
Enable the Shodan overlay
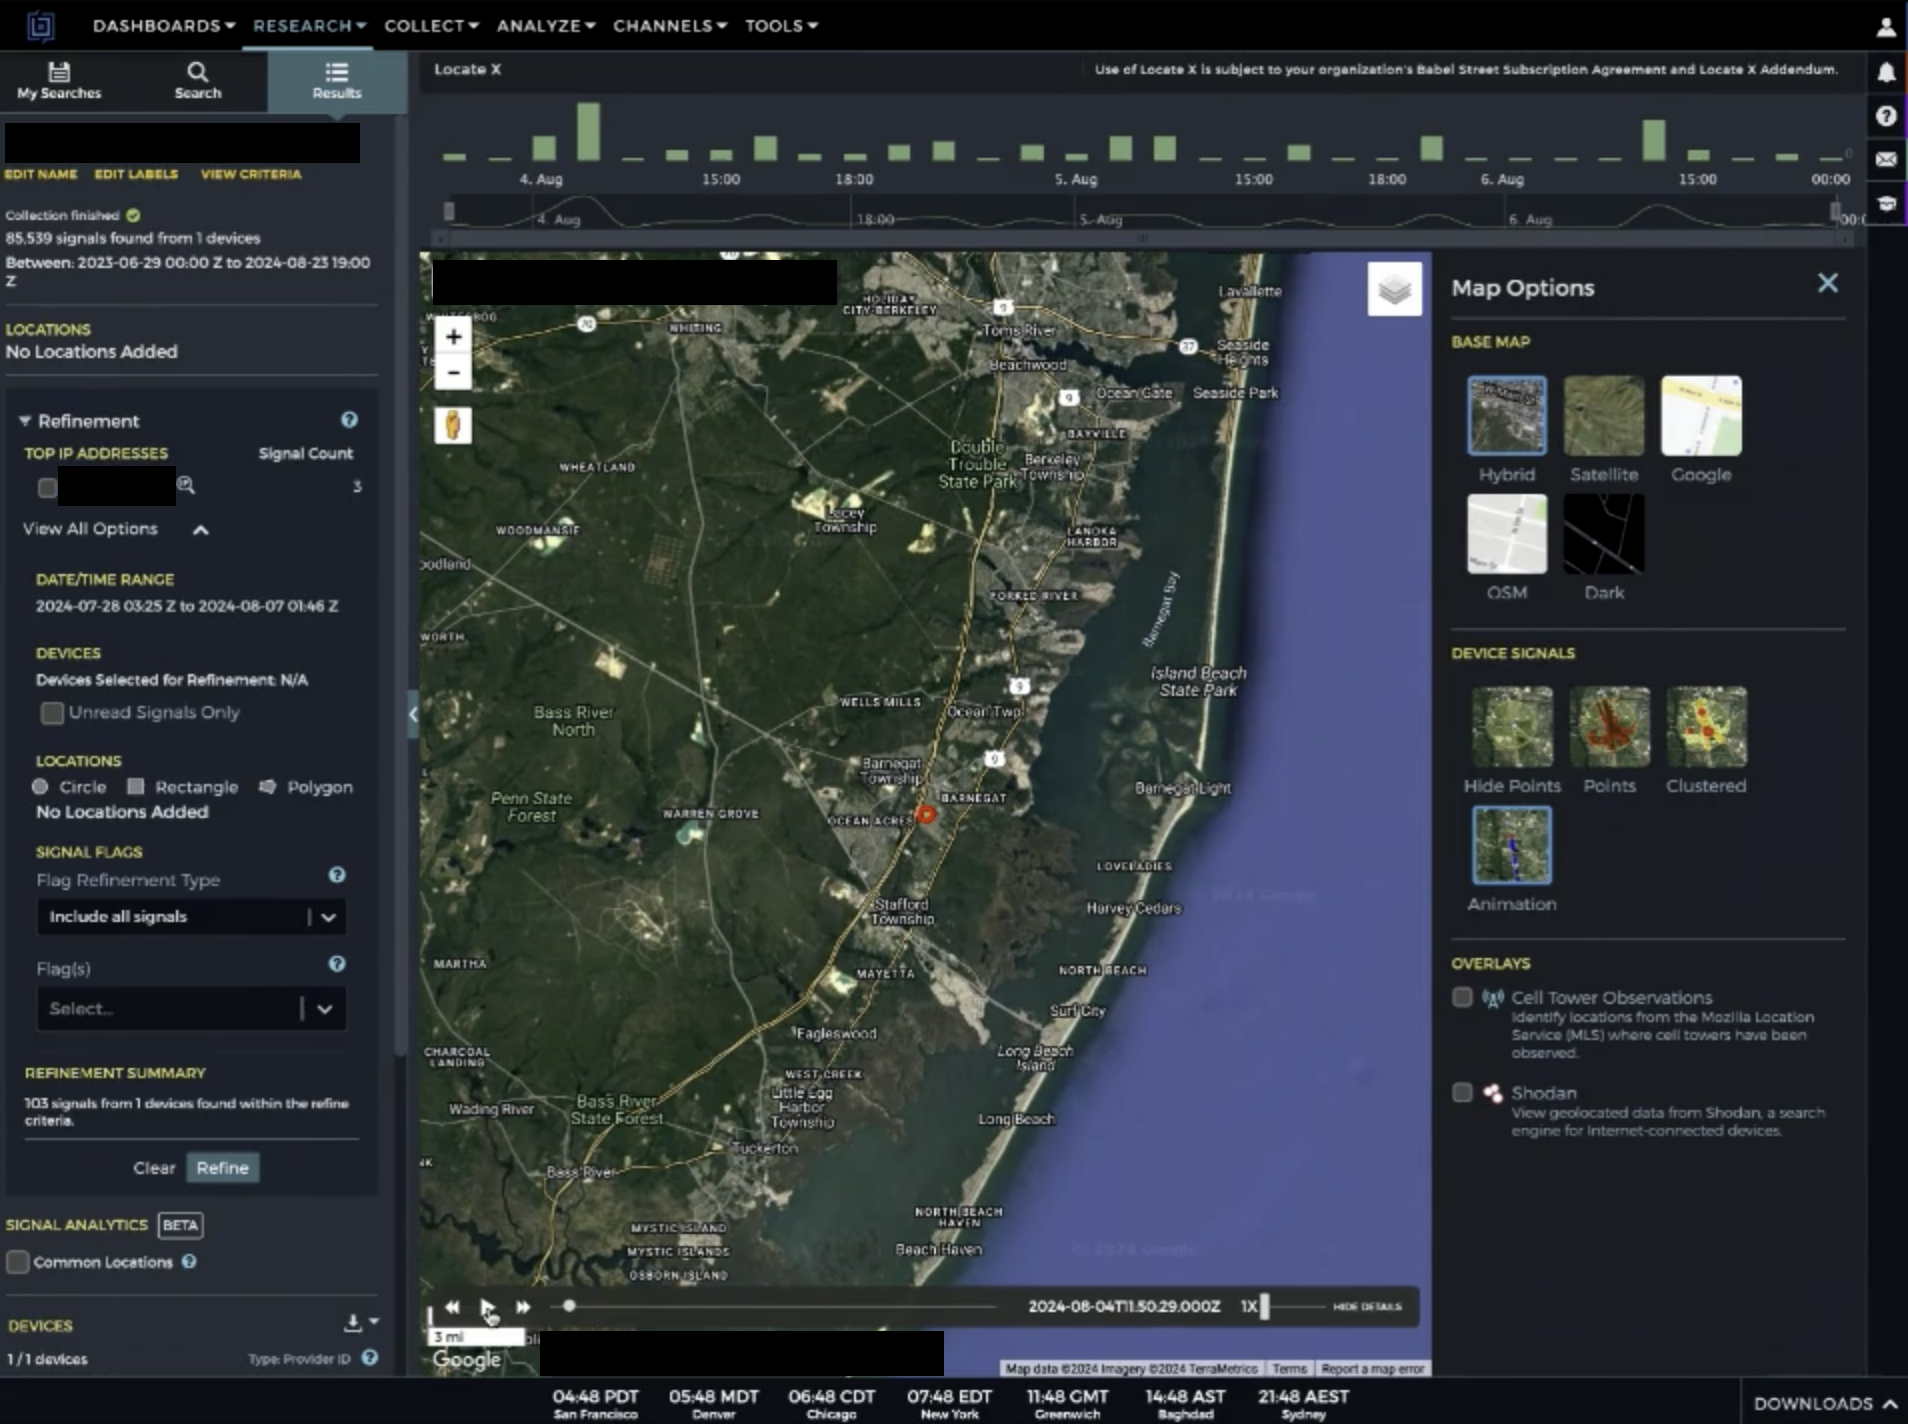point(1462,1093)
